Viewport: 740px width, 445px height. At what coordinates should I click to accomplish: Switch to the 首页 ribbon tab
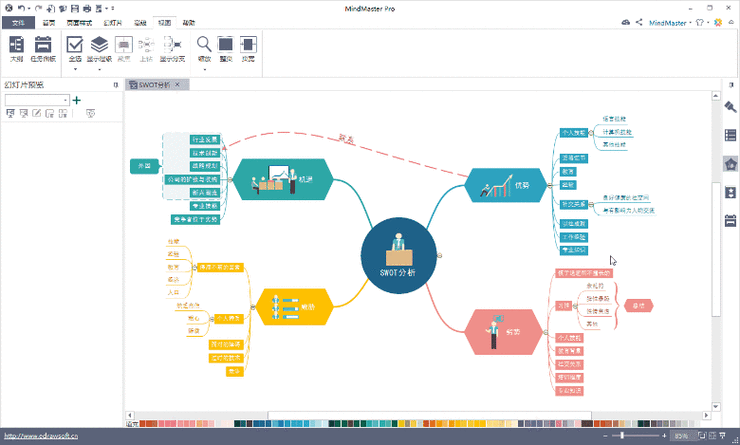[x=49, y=23]
